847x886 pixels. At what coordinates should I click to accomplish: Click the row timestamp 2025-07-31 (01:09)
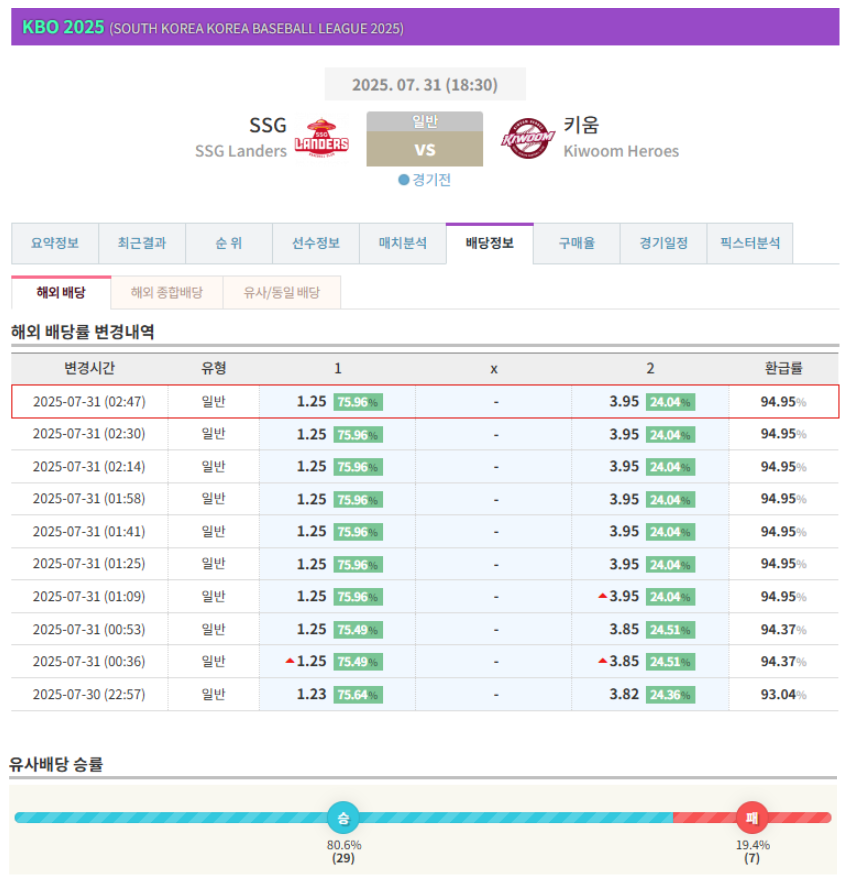[89, 597]
